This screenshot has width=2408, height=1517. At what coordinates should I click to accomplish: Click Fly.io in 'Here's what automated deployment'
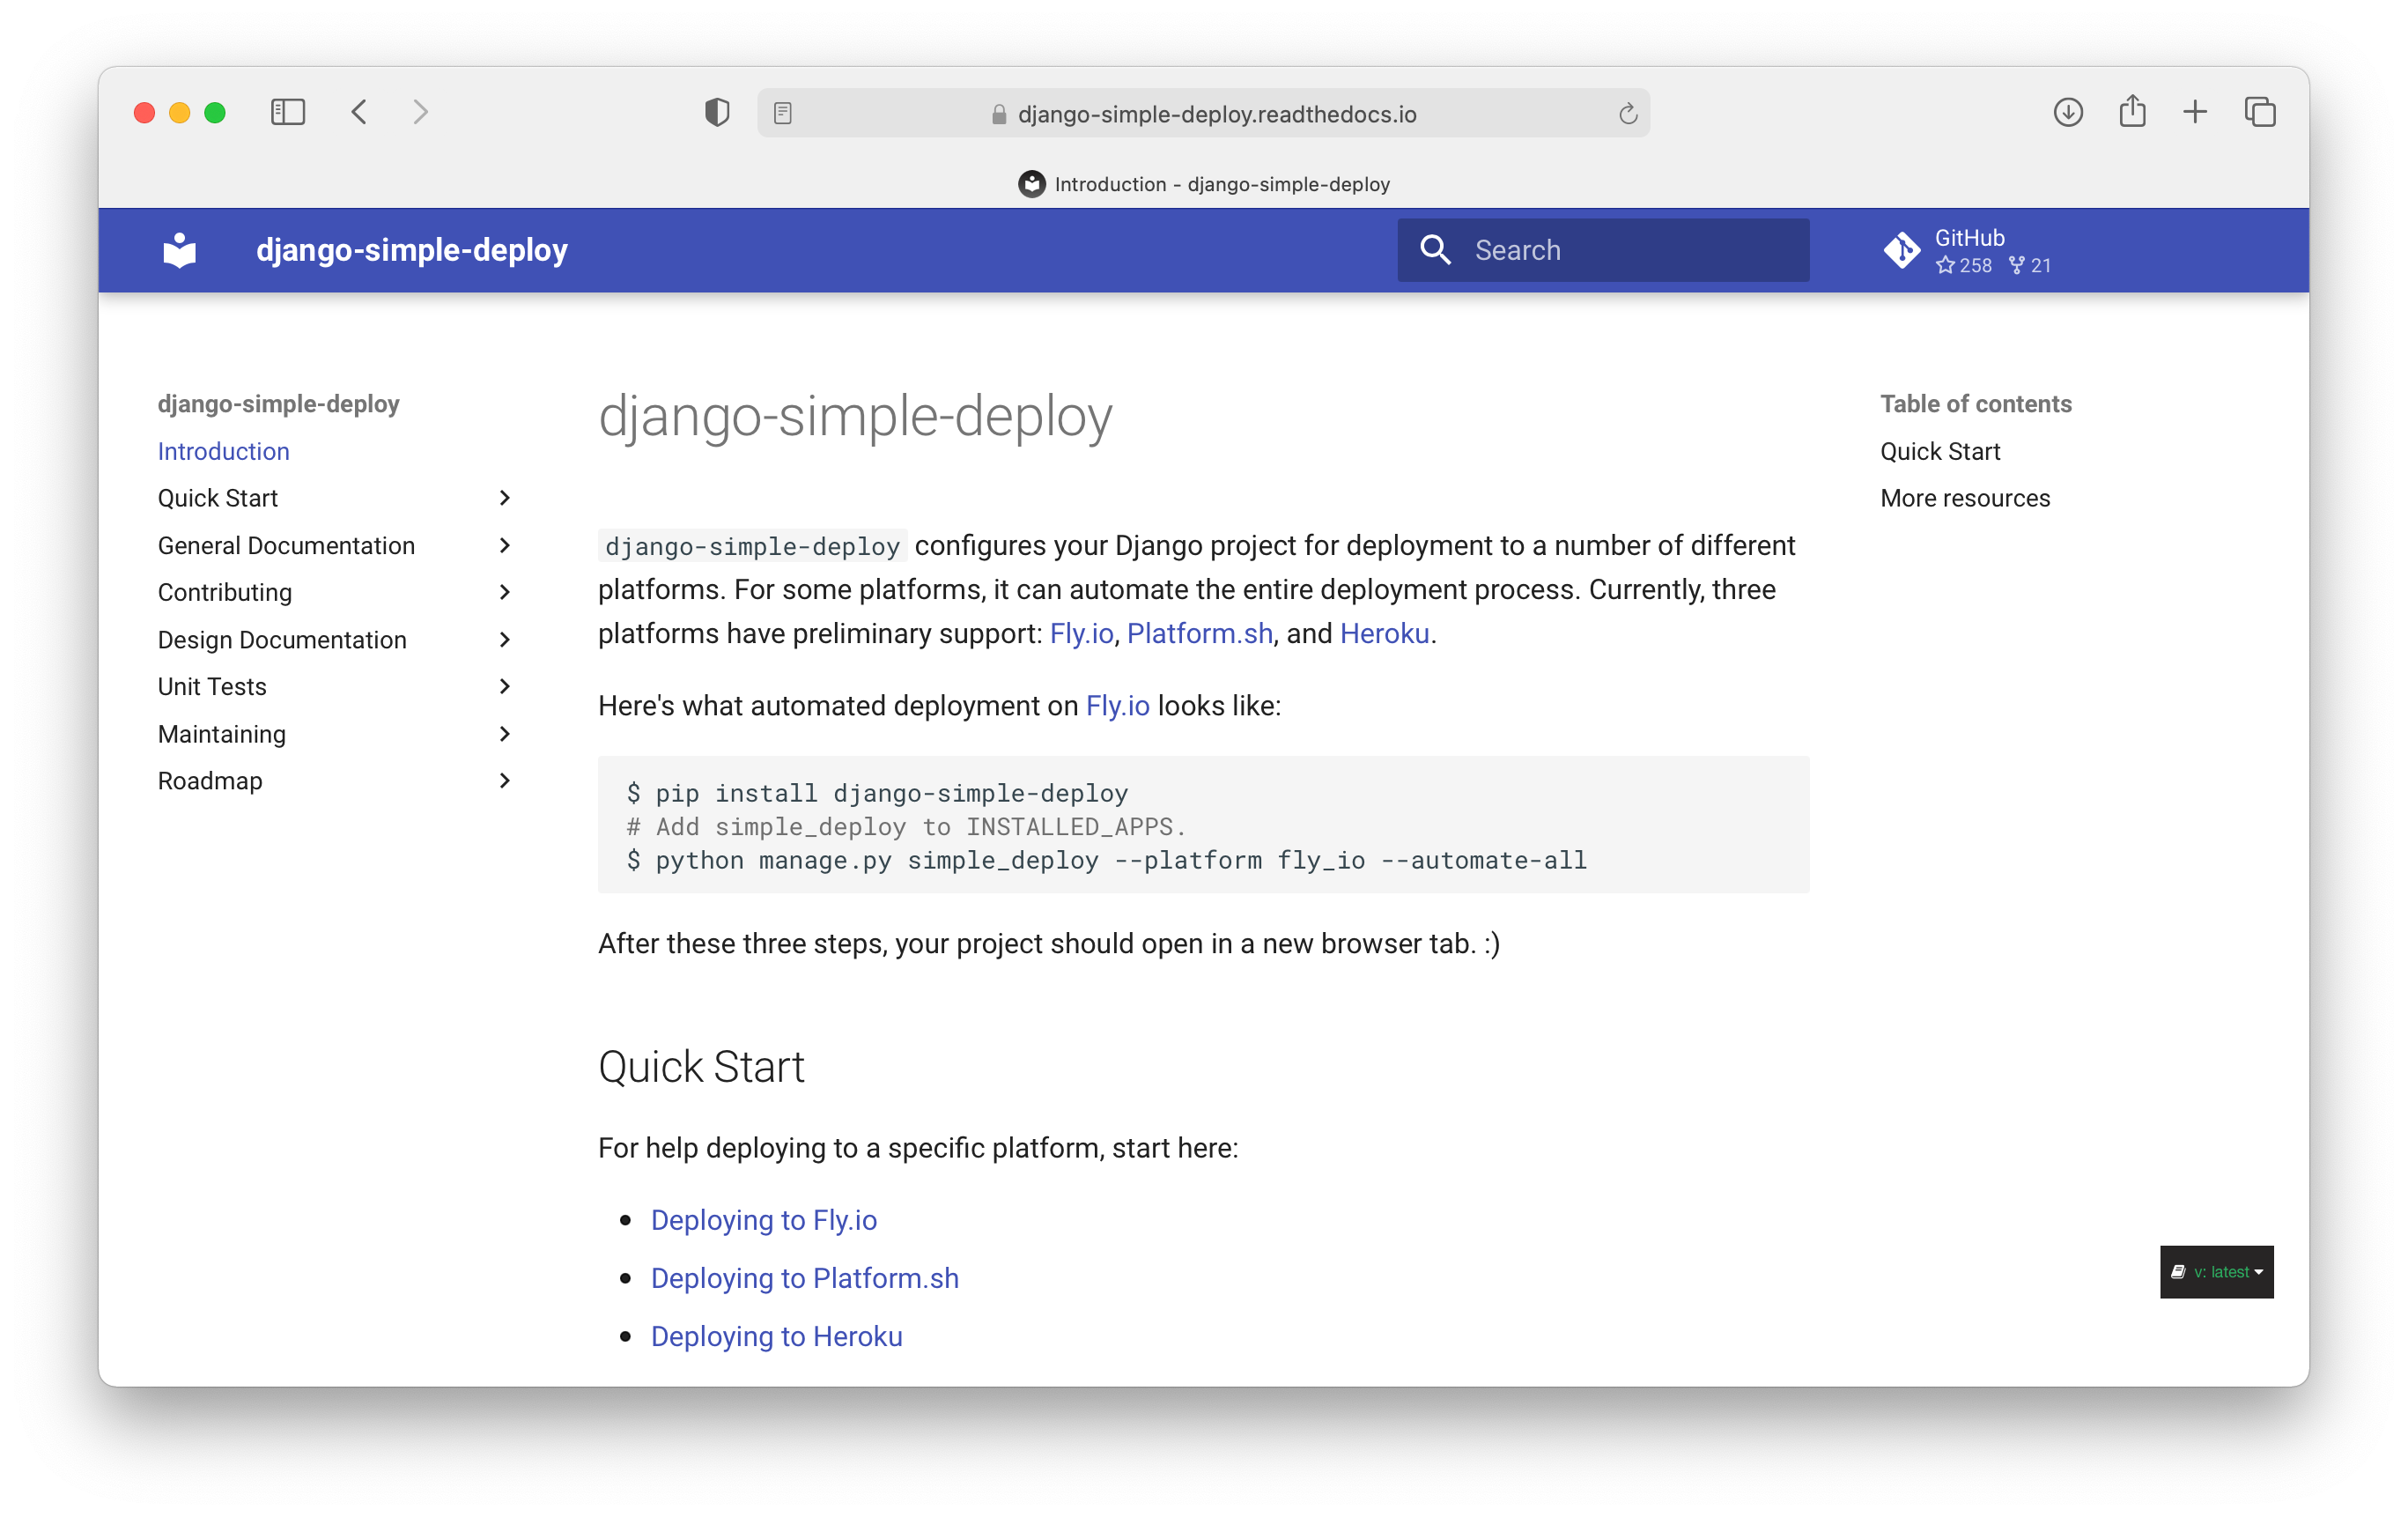[x=1117, y=705]
